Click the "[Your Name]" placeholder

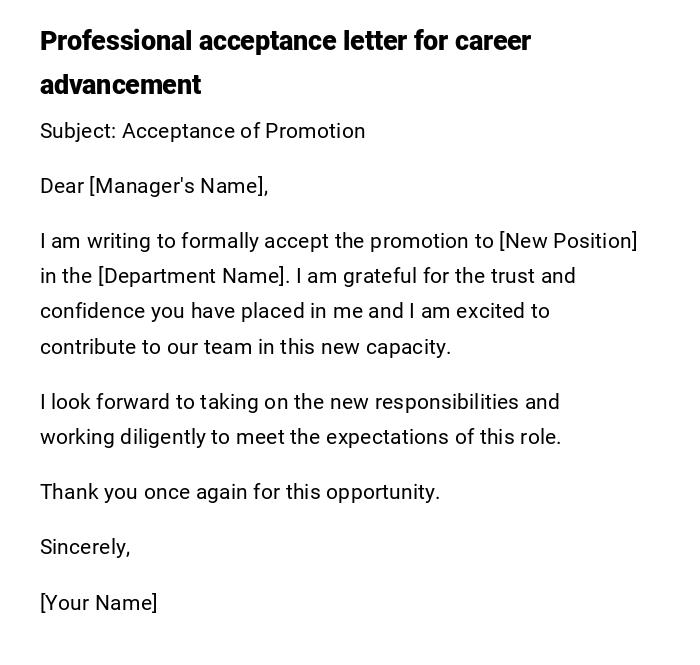click(x=98, y=603)
